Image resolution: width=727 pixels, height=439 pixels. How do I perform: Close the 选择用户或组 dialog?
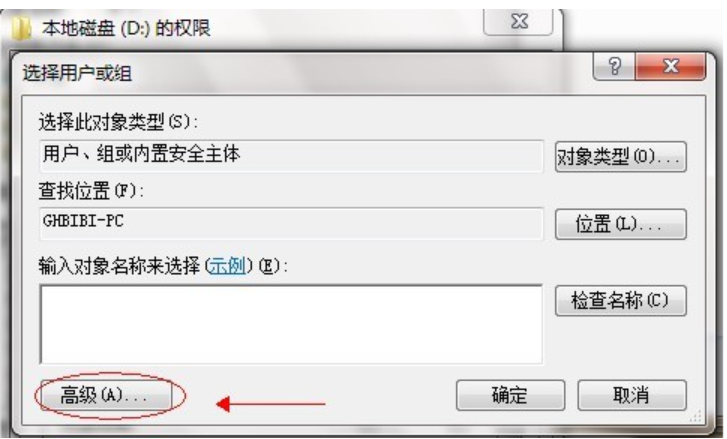click(670, 67)
